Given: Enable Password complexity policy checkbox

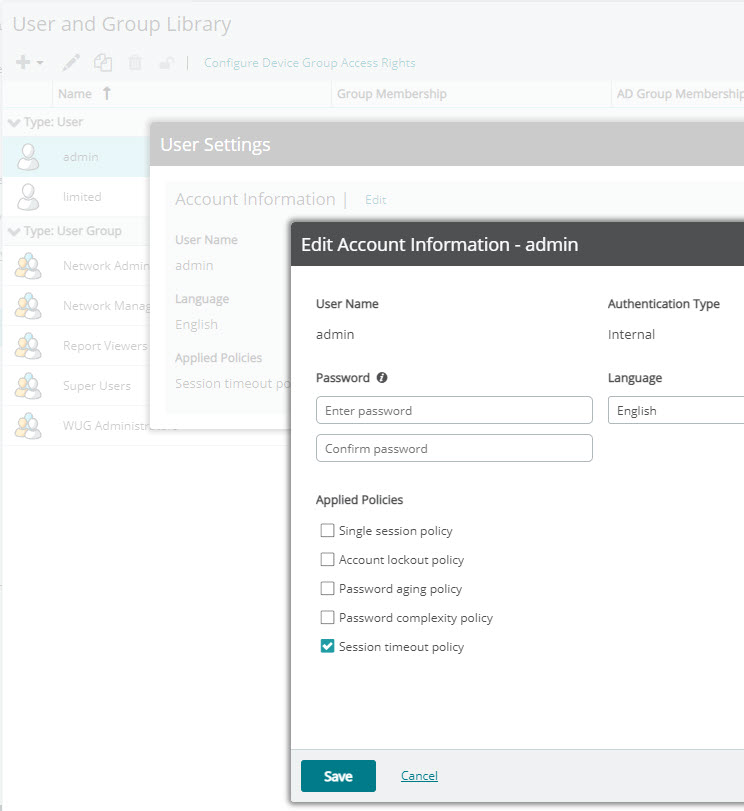Looking at the screenshot, I should pyautogui.click(x=327, y=618).
